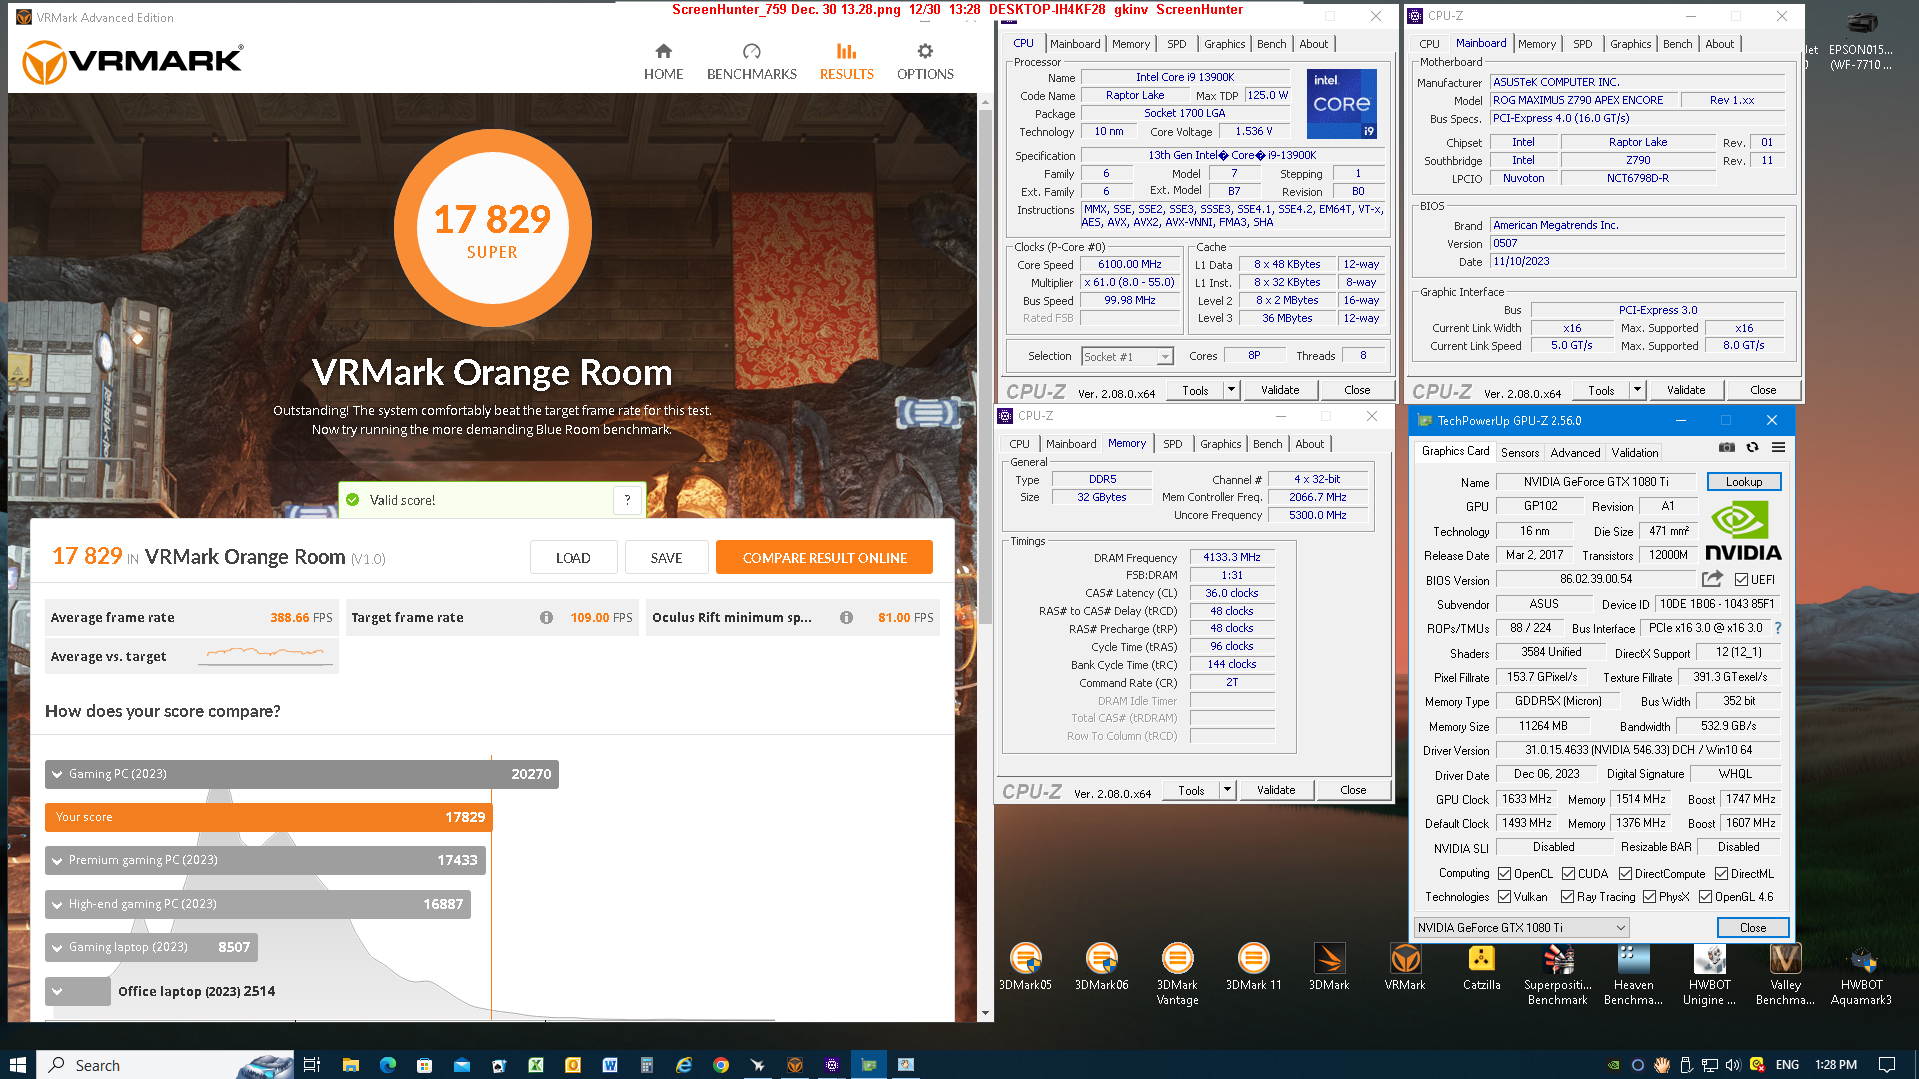The width and height of the screenshot is (1919, 1079).
Task: Click the SAVE button in VRMark
Action: coord(666,557)
